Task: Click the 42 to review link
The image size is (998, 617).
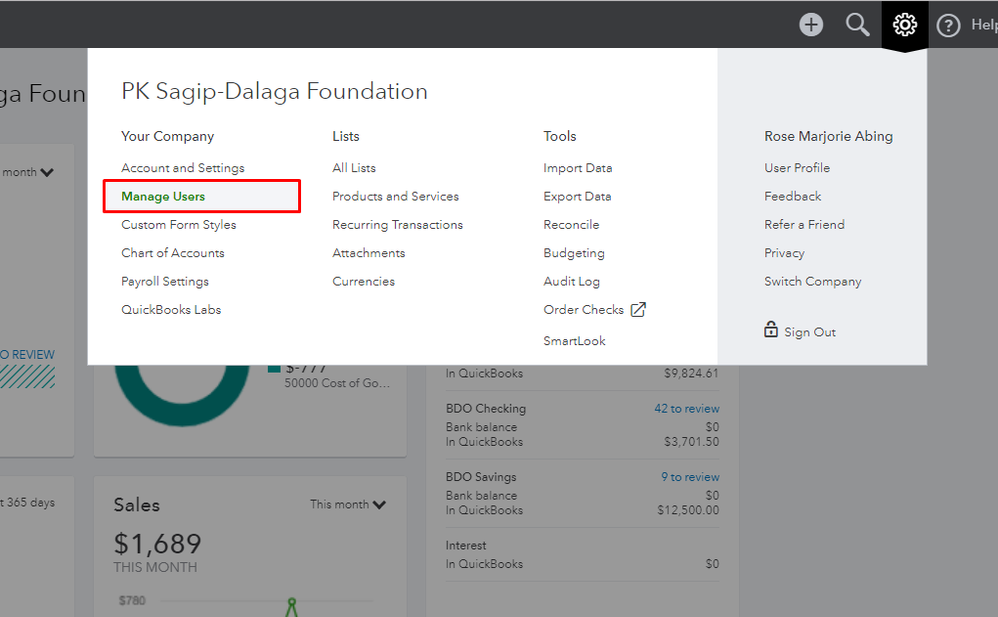Action: pos(686,409)
